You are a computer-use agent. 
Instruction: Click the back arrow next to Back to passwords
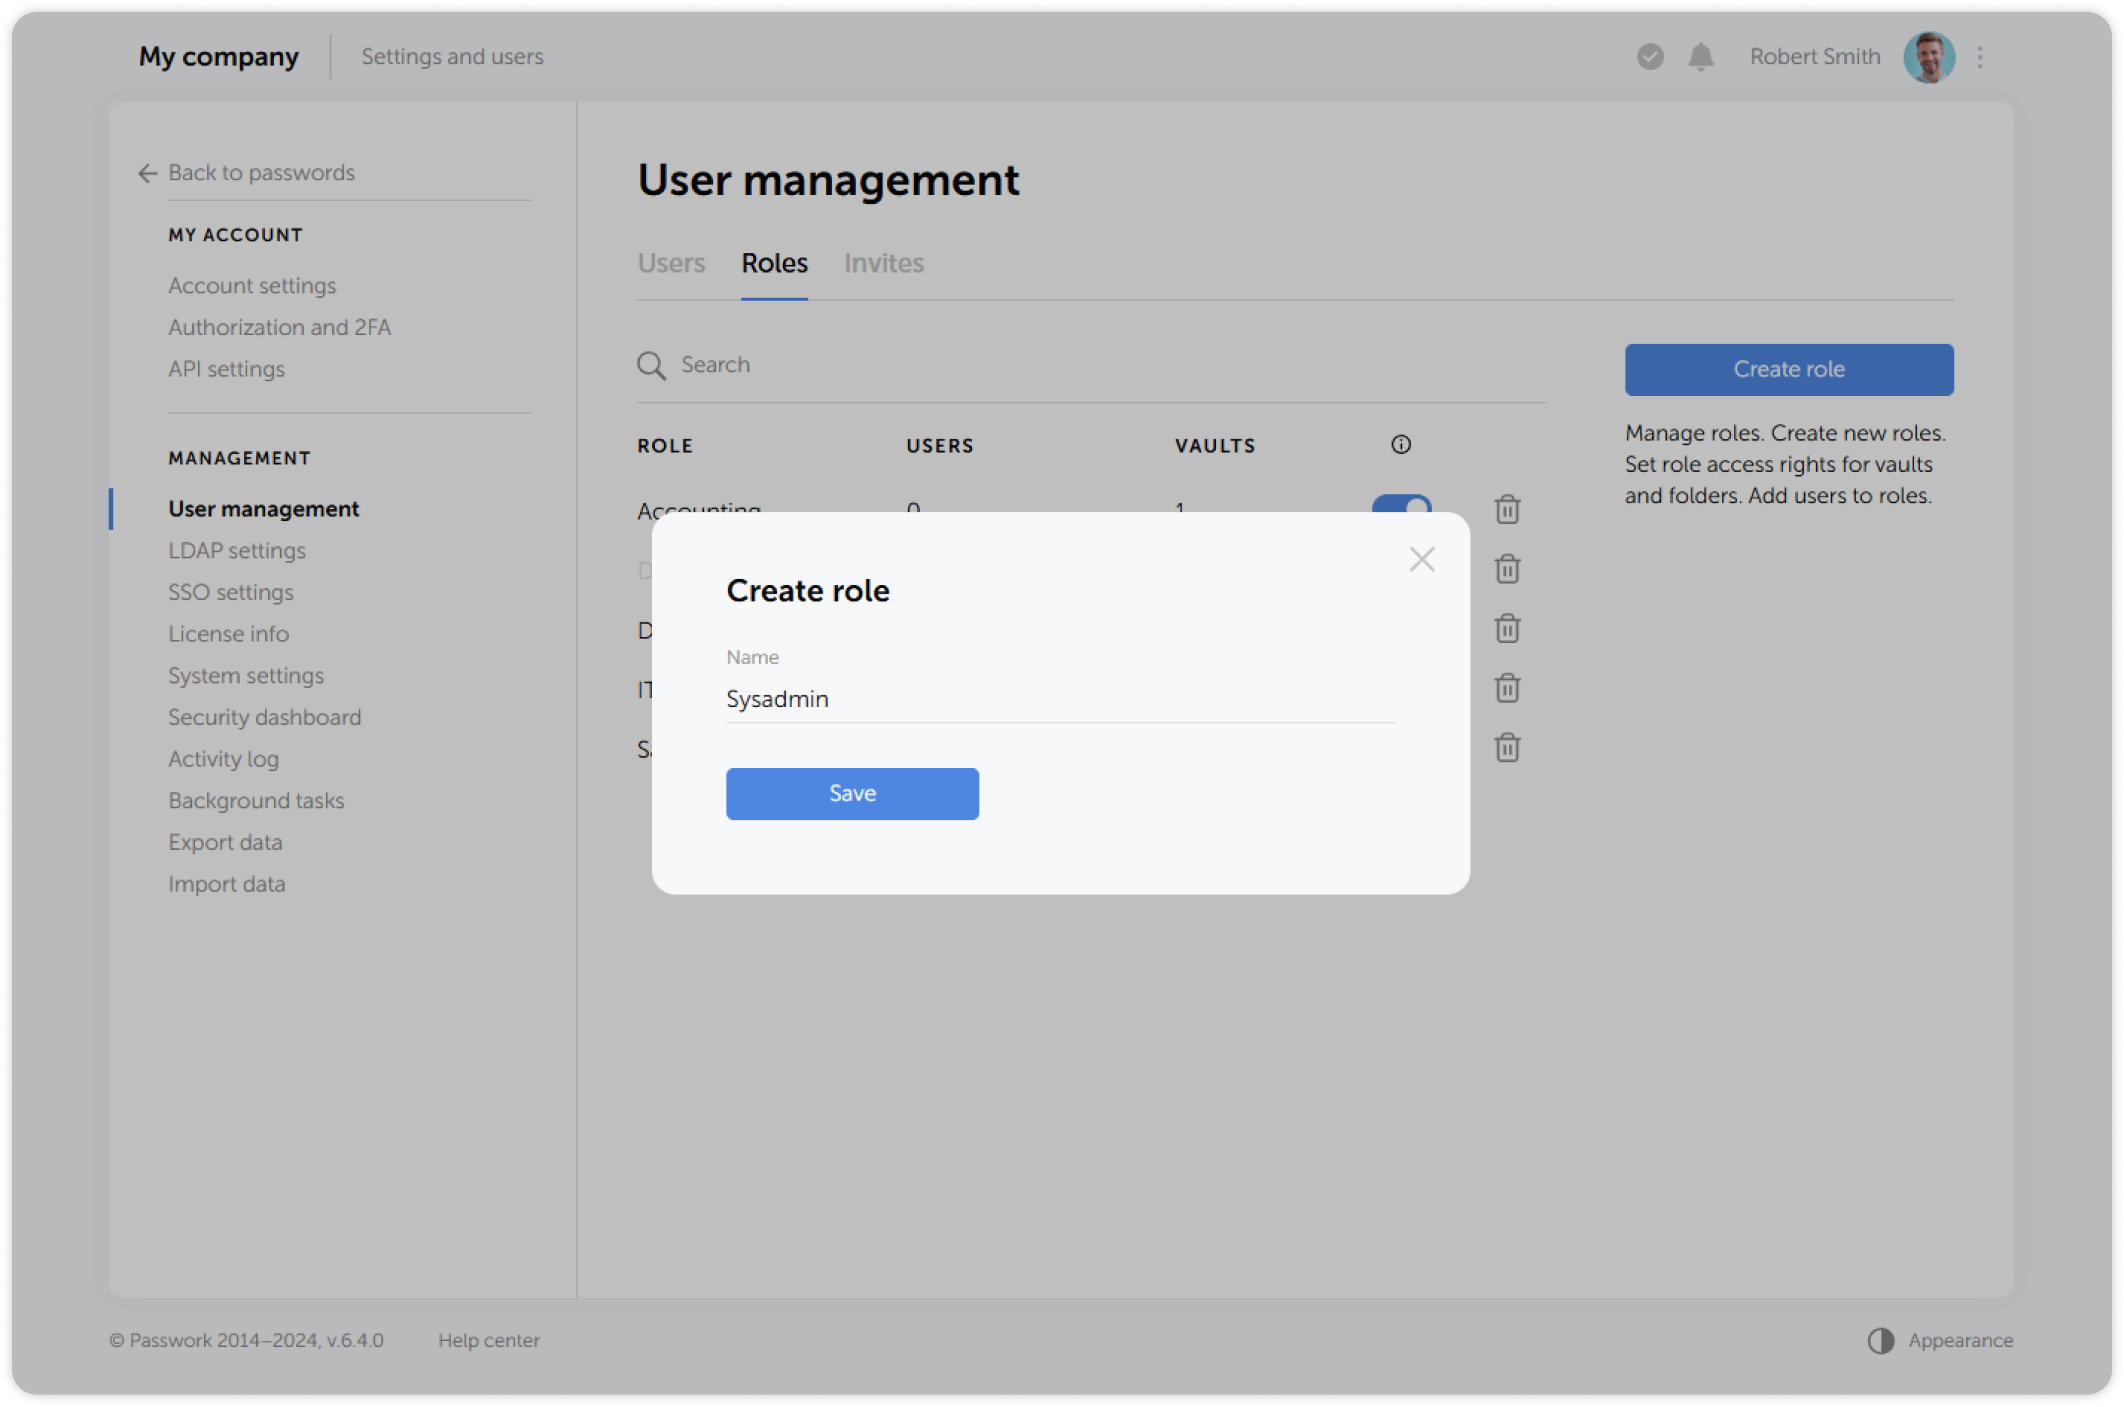pos(146,173)
